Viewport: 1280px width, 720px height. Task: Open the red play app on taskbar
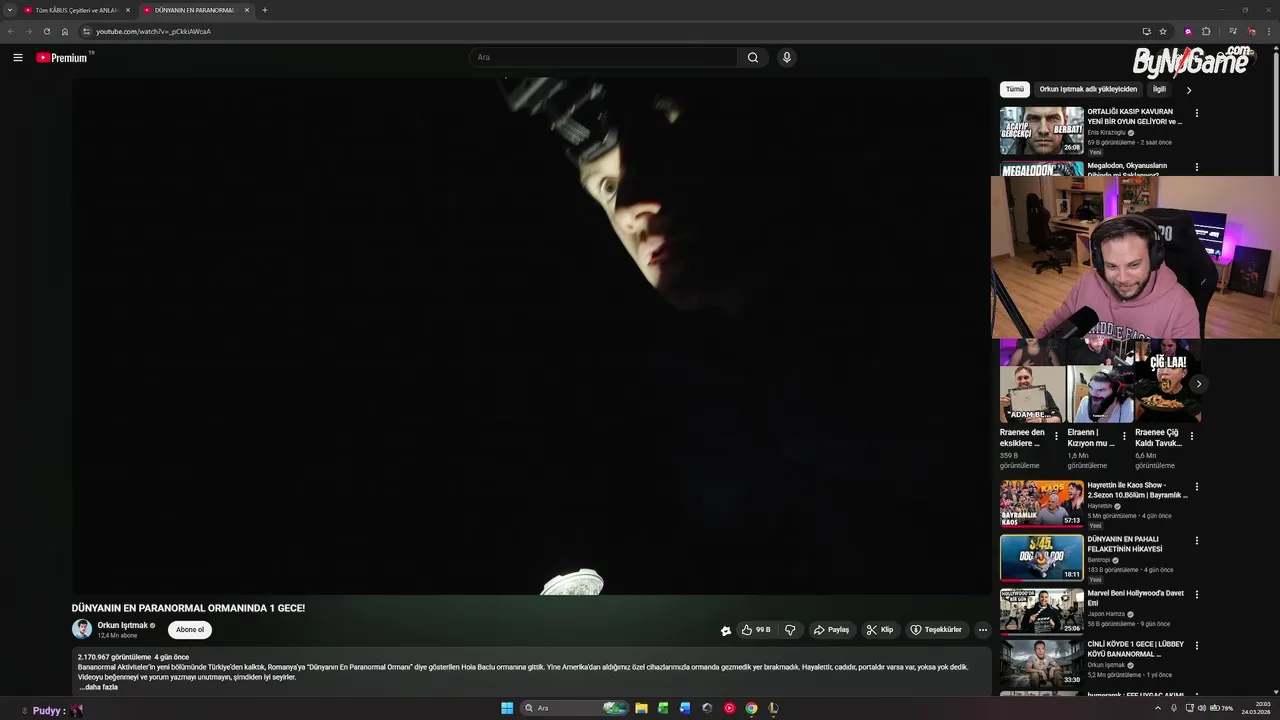(x=729, y=708)
